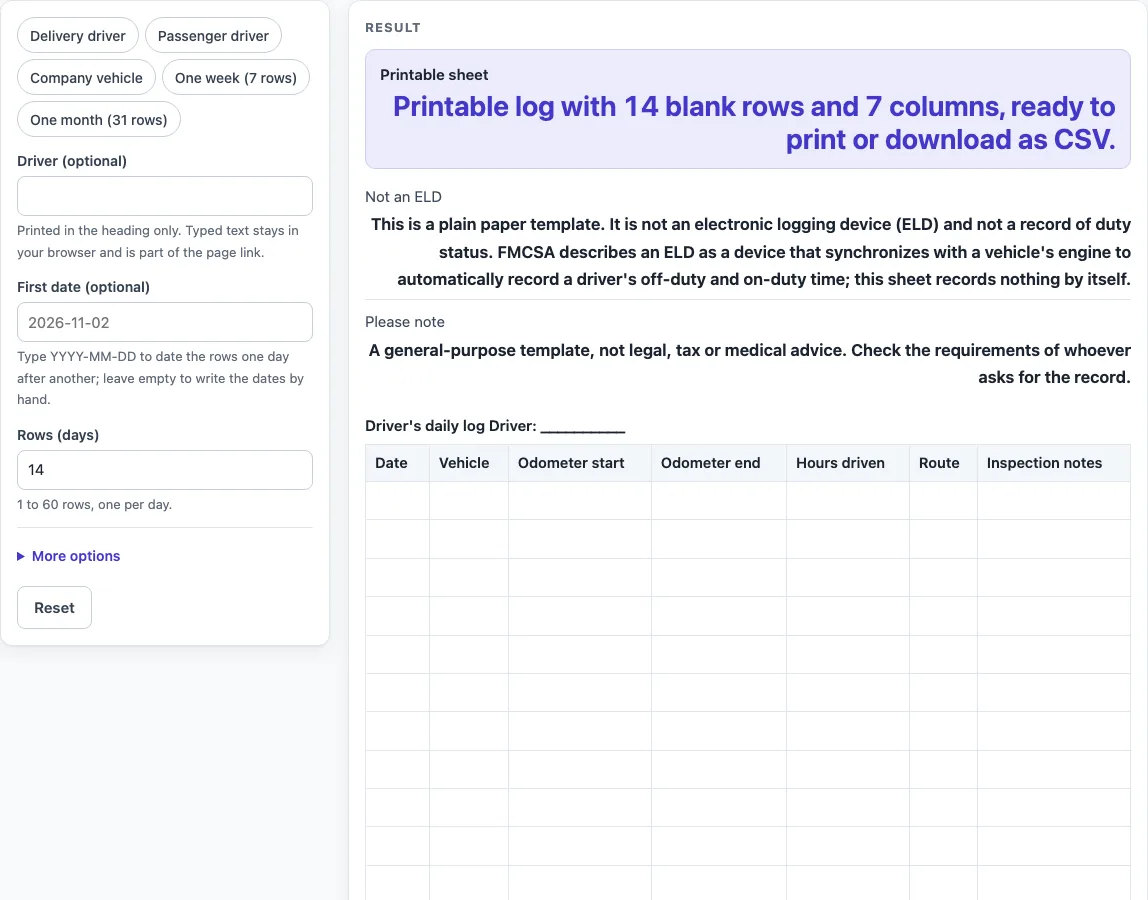Image resolution: width=1148 pixels, height=900 pixels.
Task: Click the Date column header
Action: 398,463
